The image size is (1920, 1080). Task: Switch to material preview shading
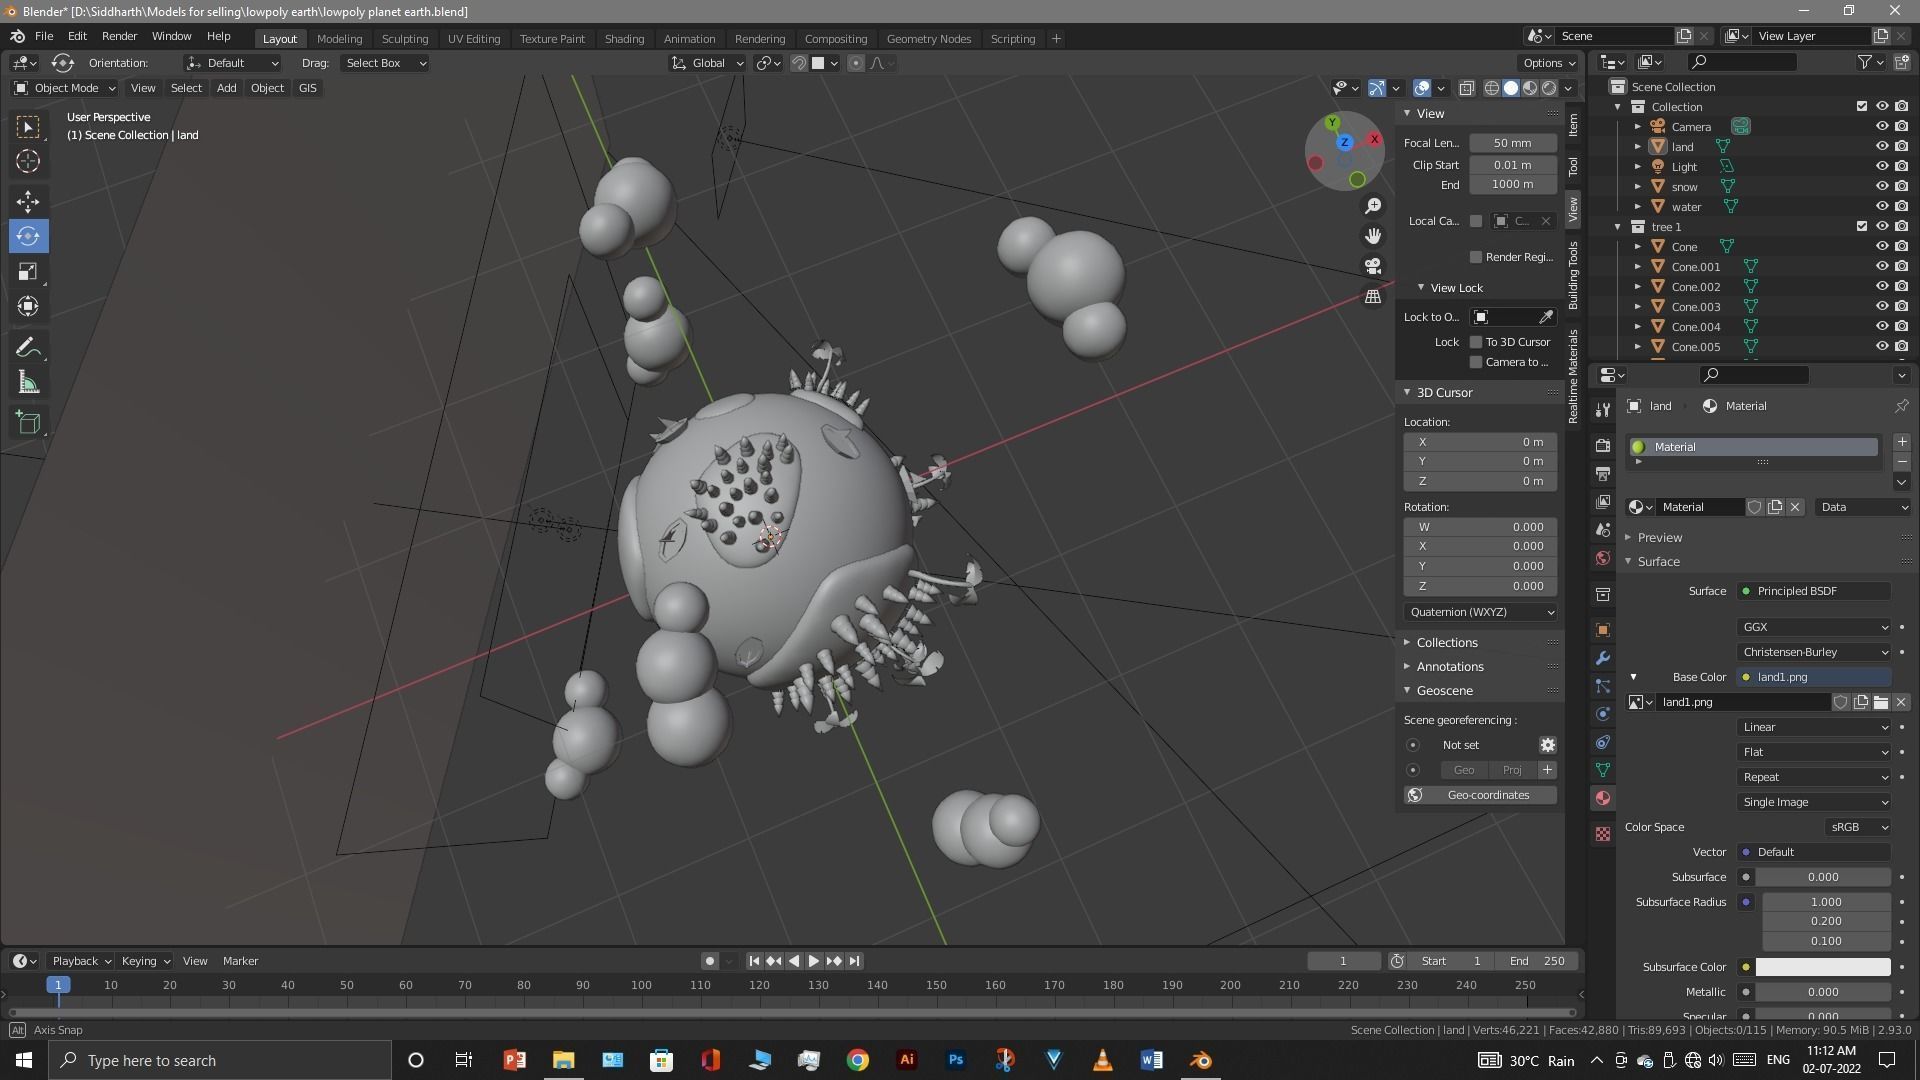(x=1529, y=88)
